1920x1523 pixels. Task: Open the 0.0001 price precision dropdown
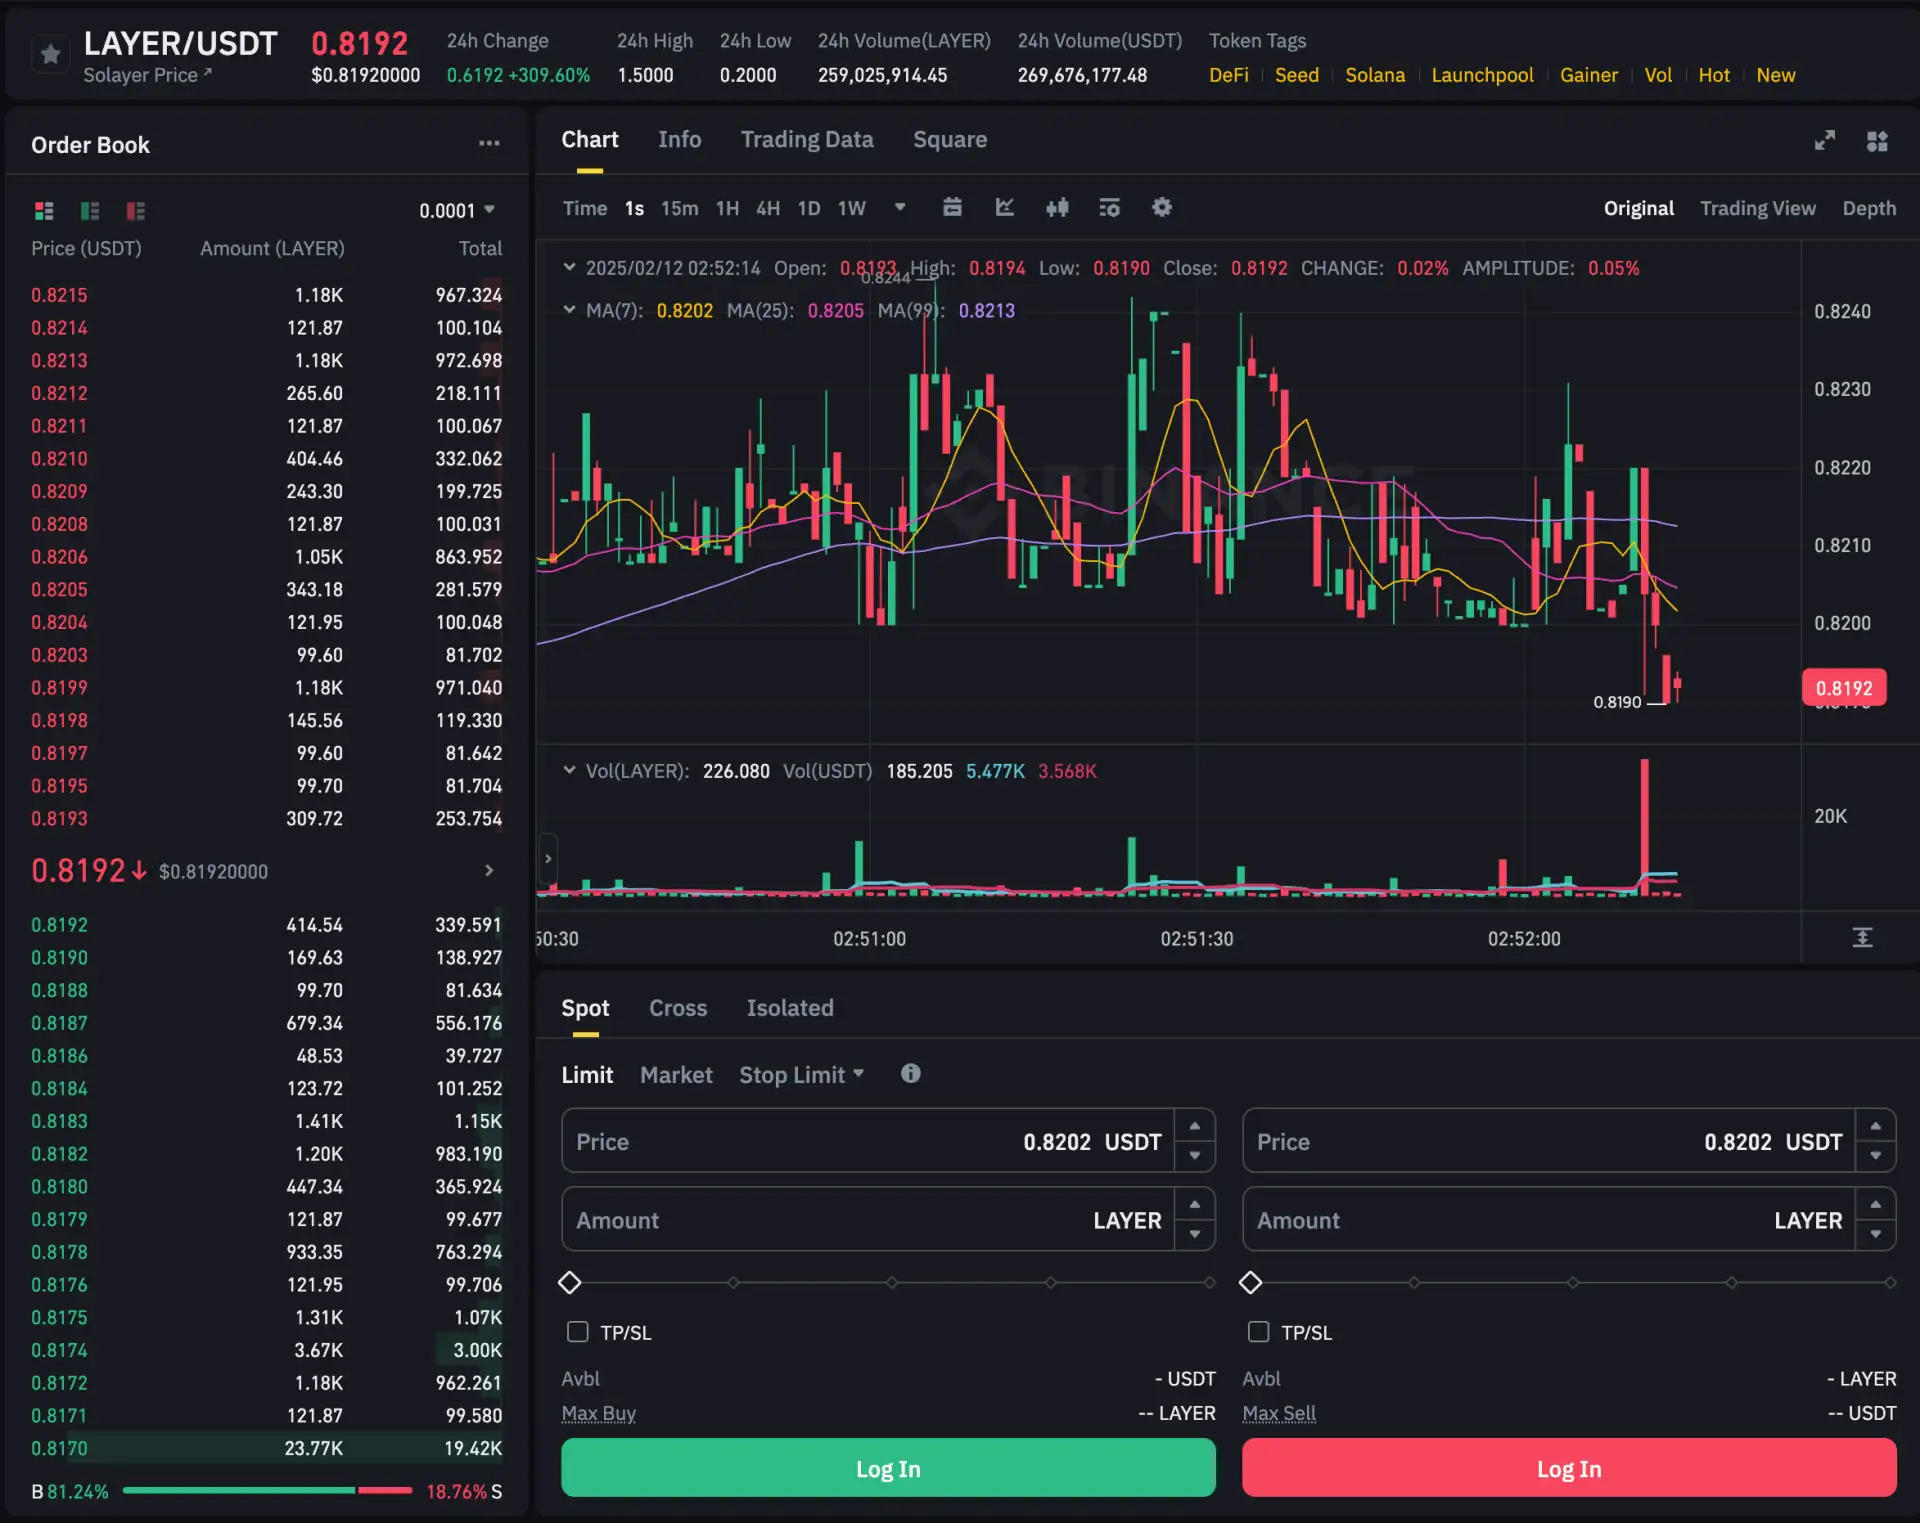(x=457, y=211)
